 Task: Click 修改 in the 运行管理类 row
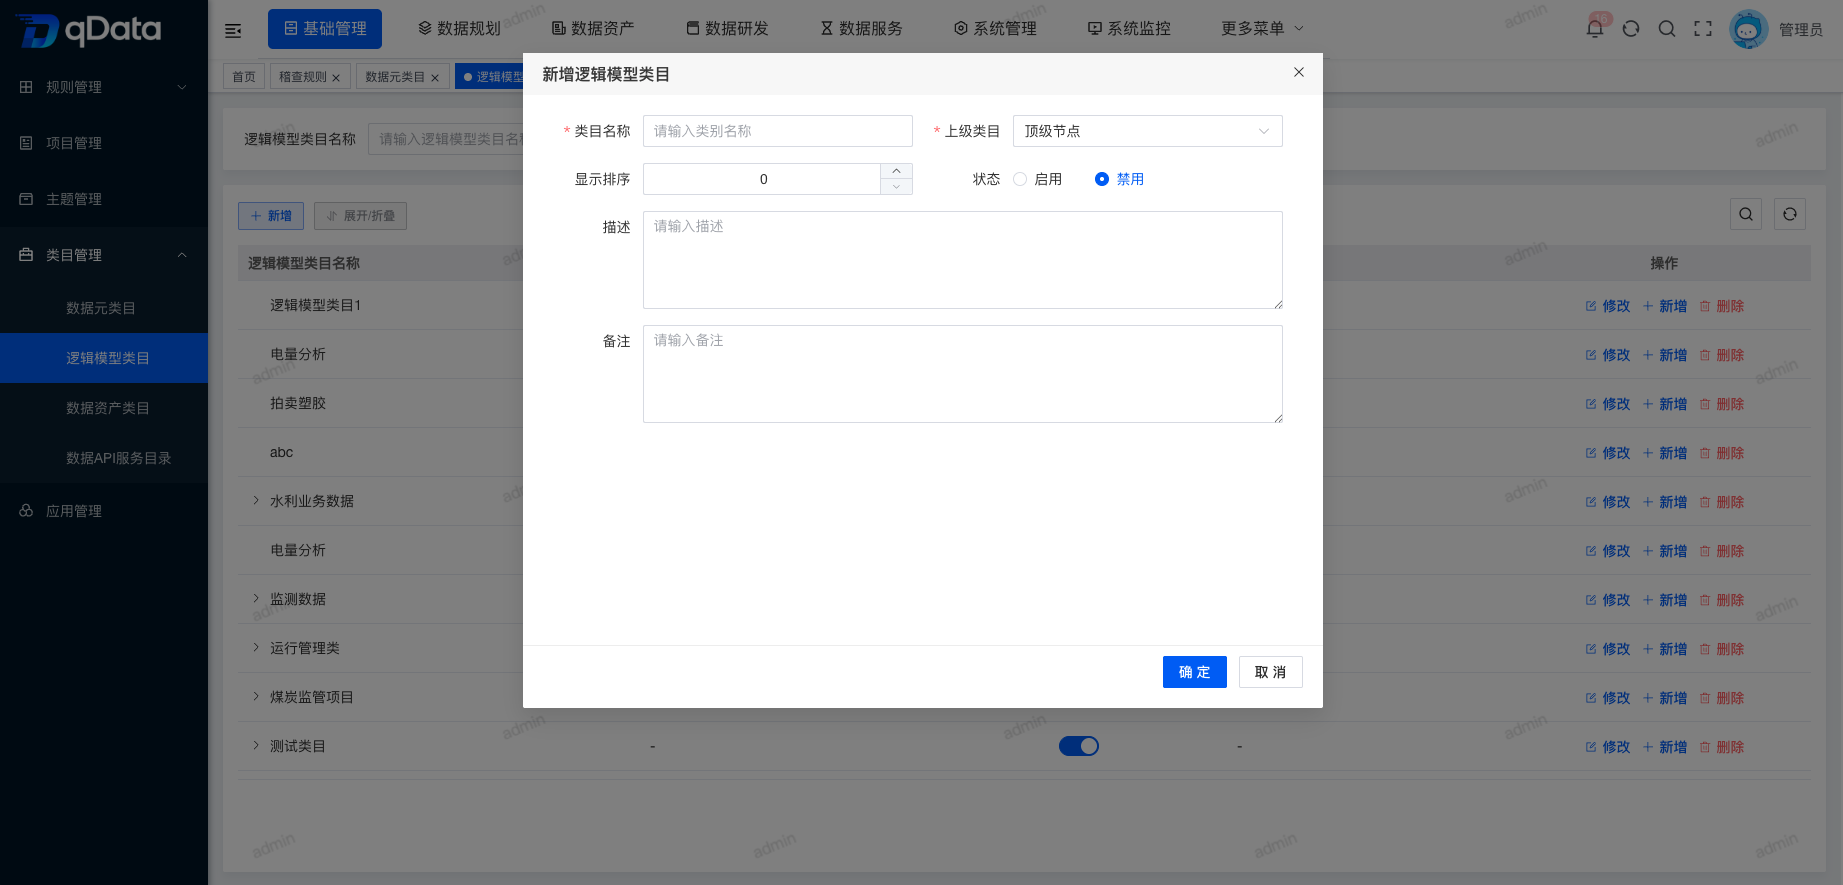[1608, 649]
